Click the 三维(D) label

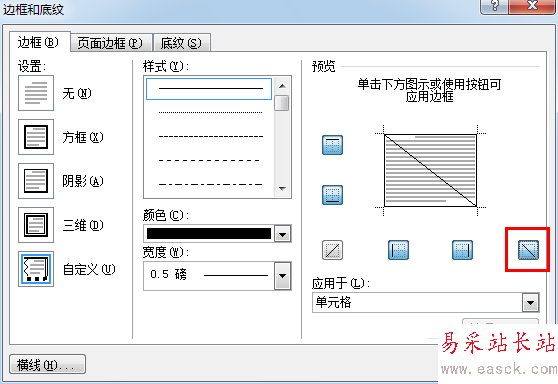pos(83,225)
